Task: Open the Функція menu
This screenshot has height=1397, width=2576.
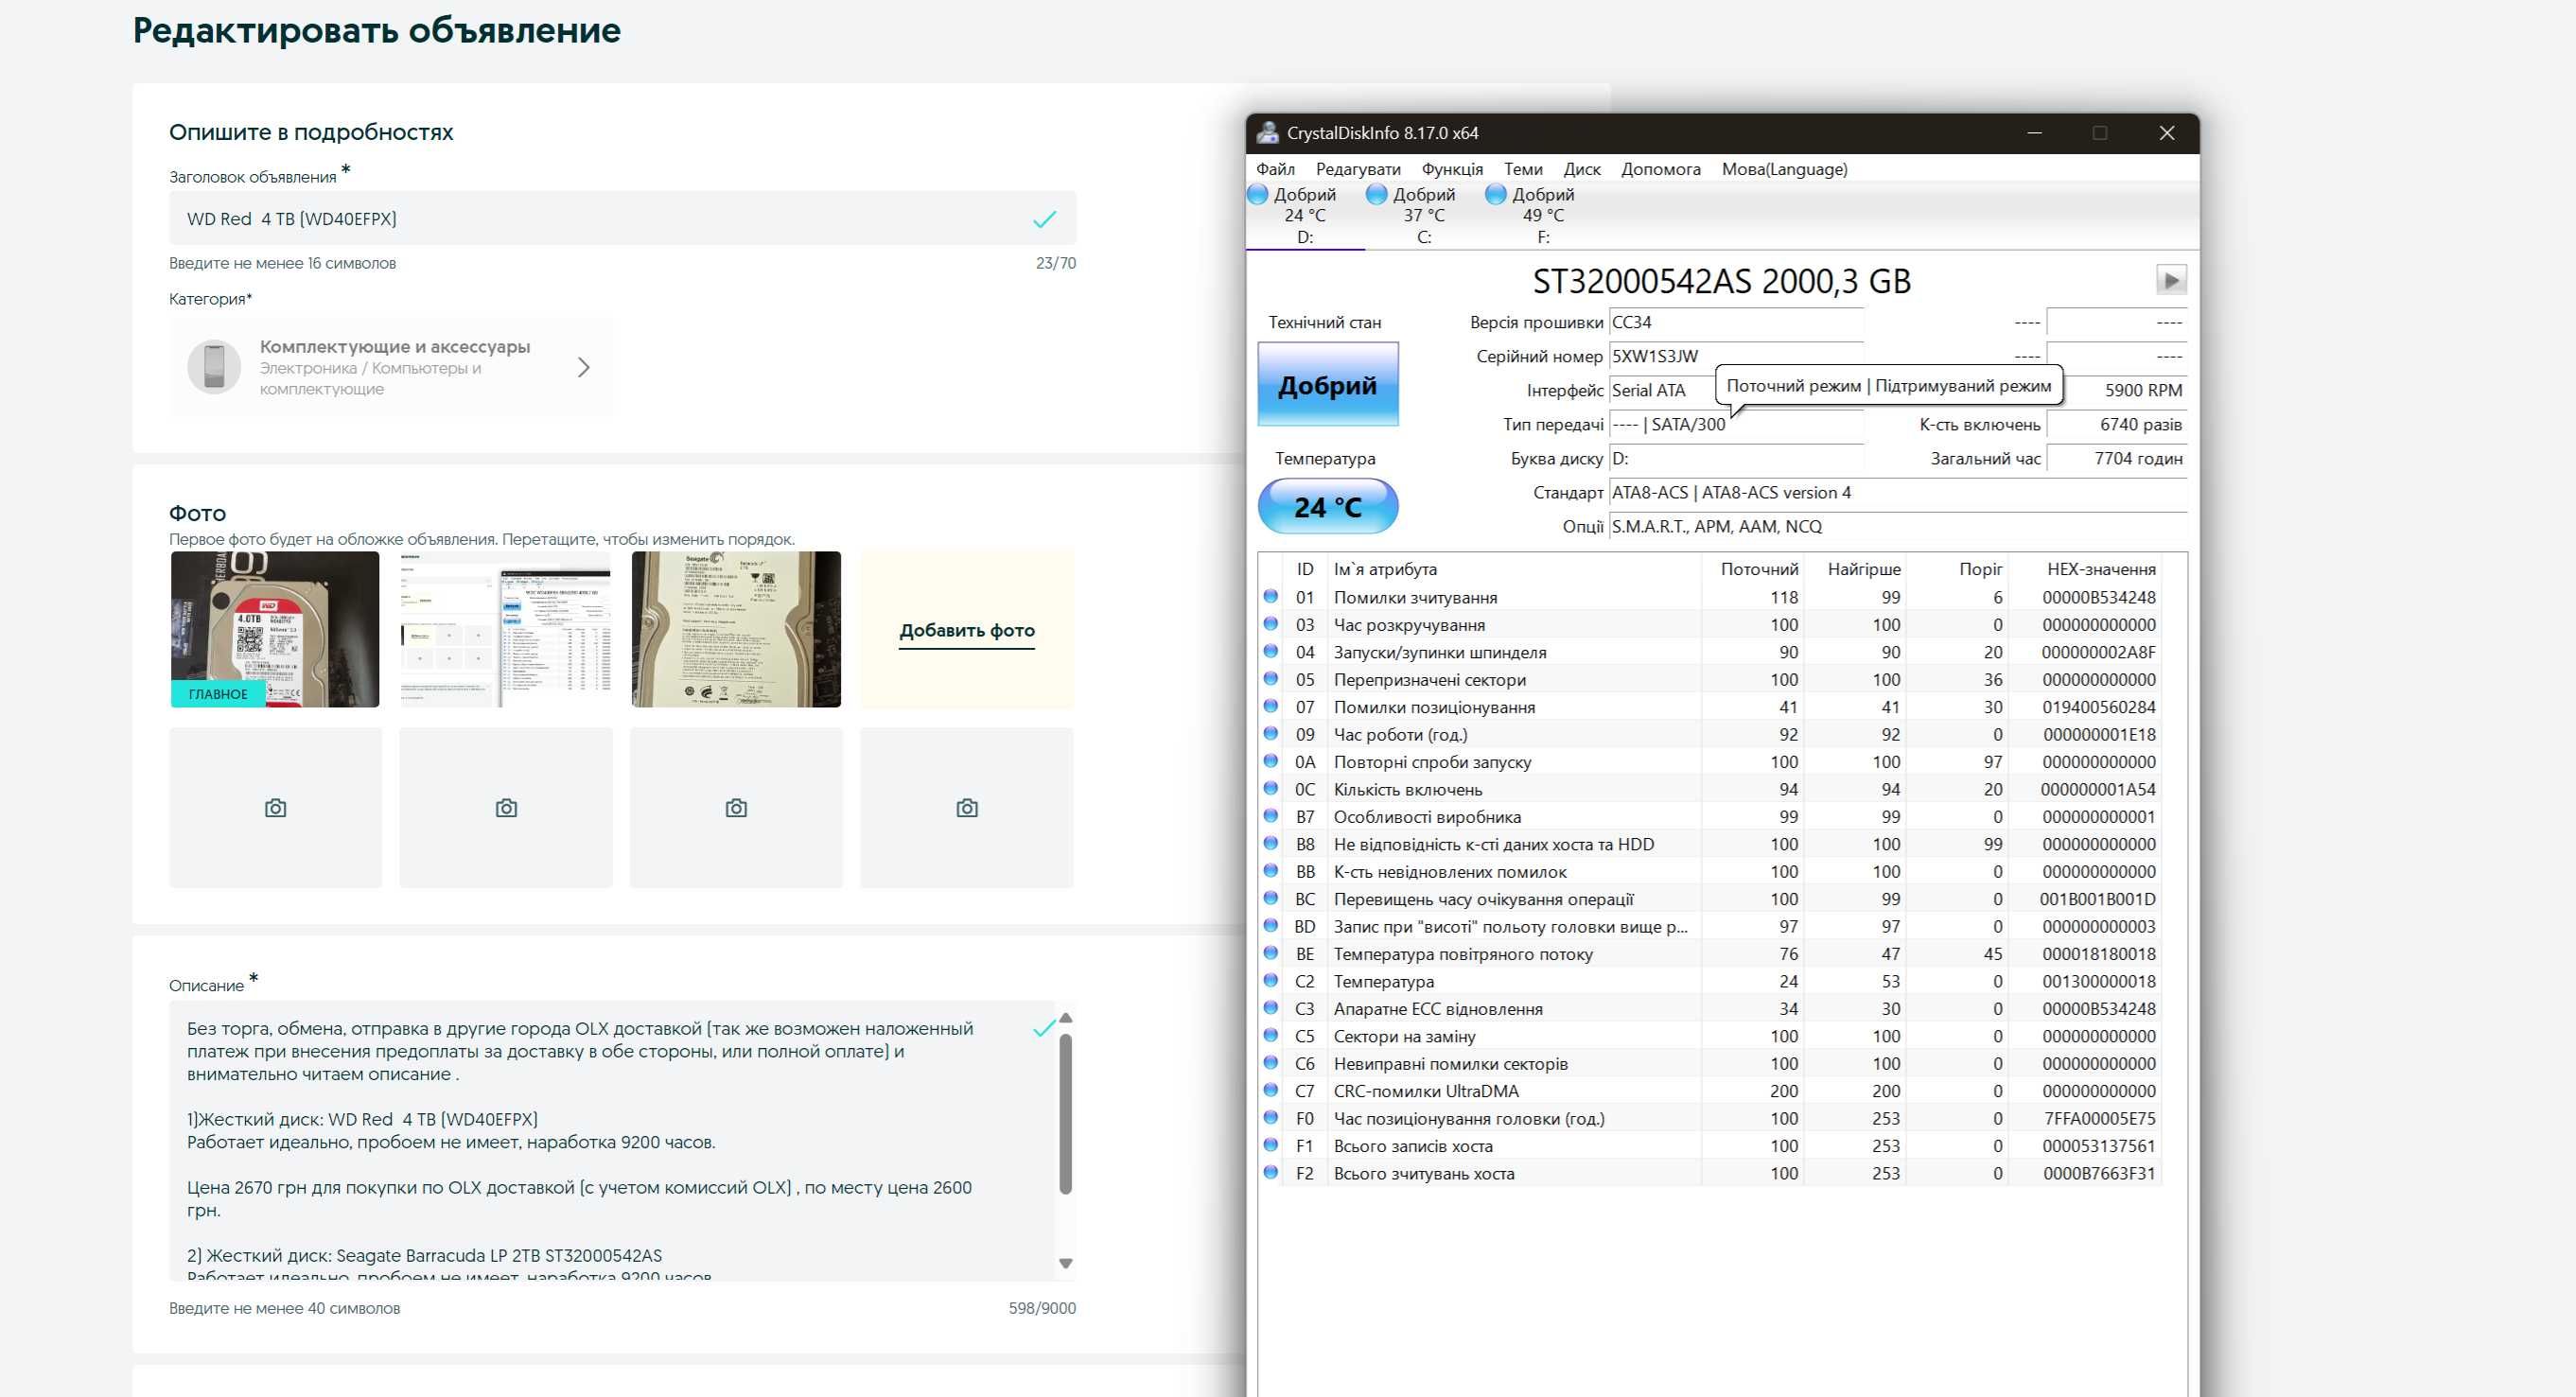Action: pyautogui.click(x=1452, y=169)
